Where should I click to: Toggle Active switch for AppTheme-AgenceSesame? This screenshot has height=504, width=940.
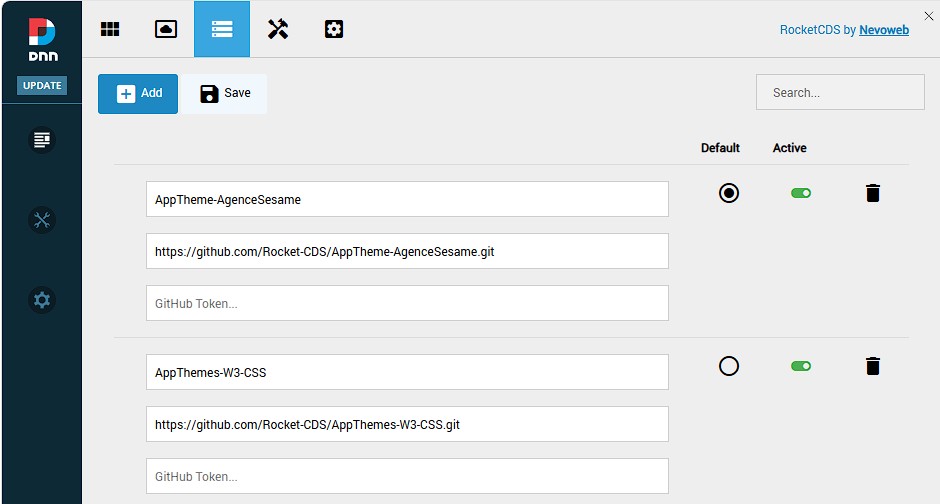801,193
